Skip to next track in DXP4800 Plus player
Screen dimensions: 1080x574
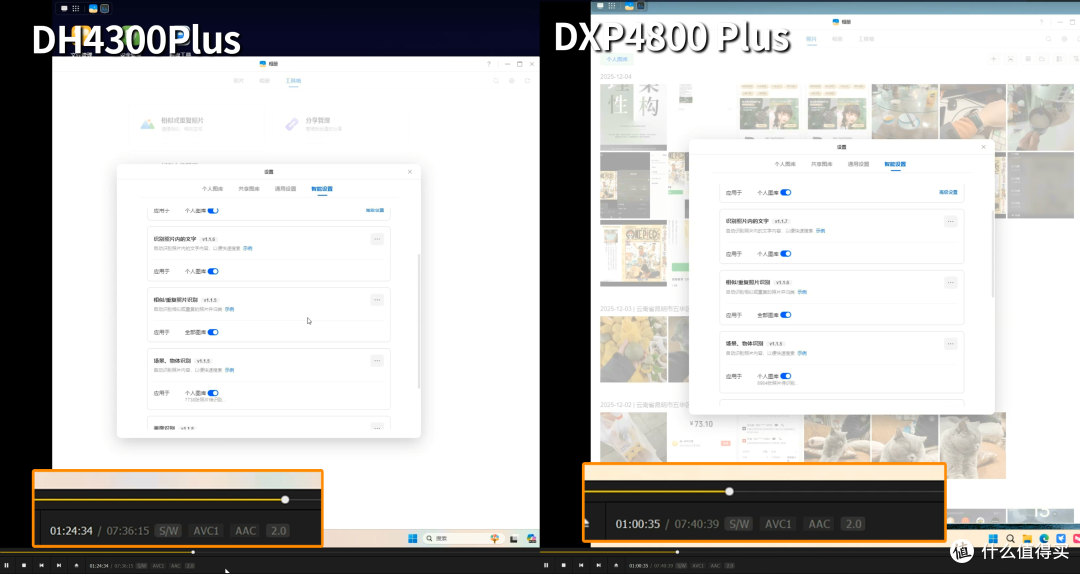[599, 565]
